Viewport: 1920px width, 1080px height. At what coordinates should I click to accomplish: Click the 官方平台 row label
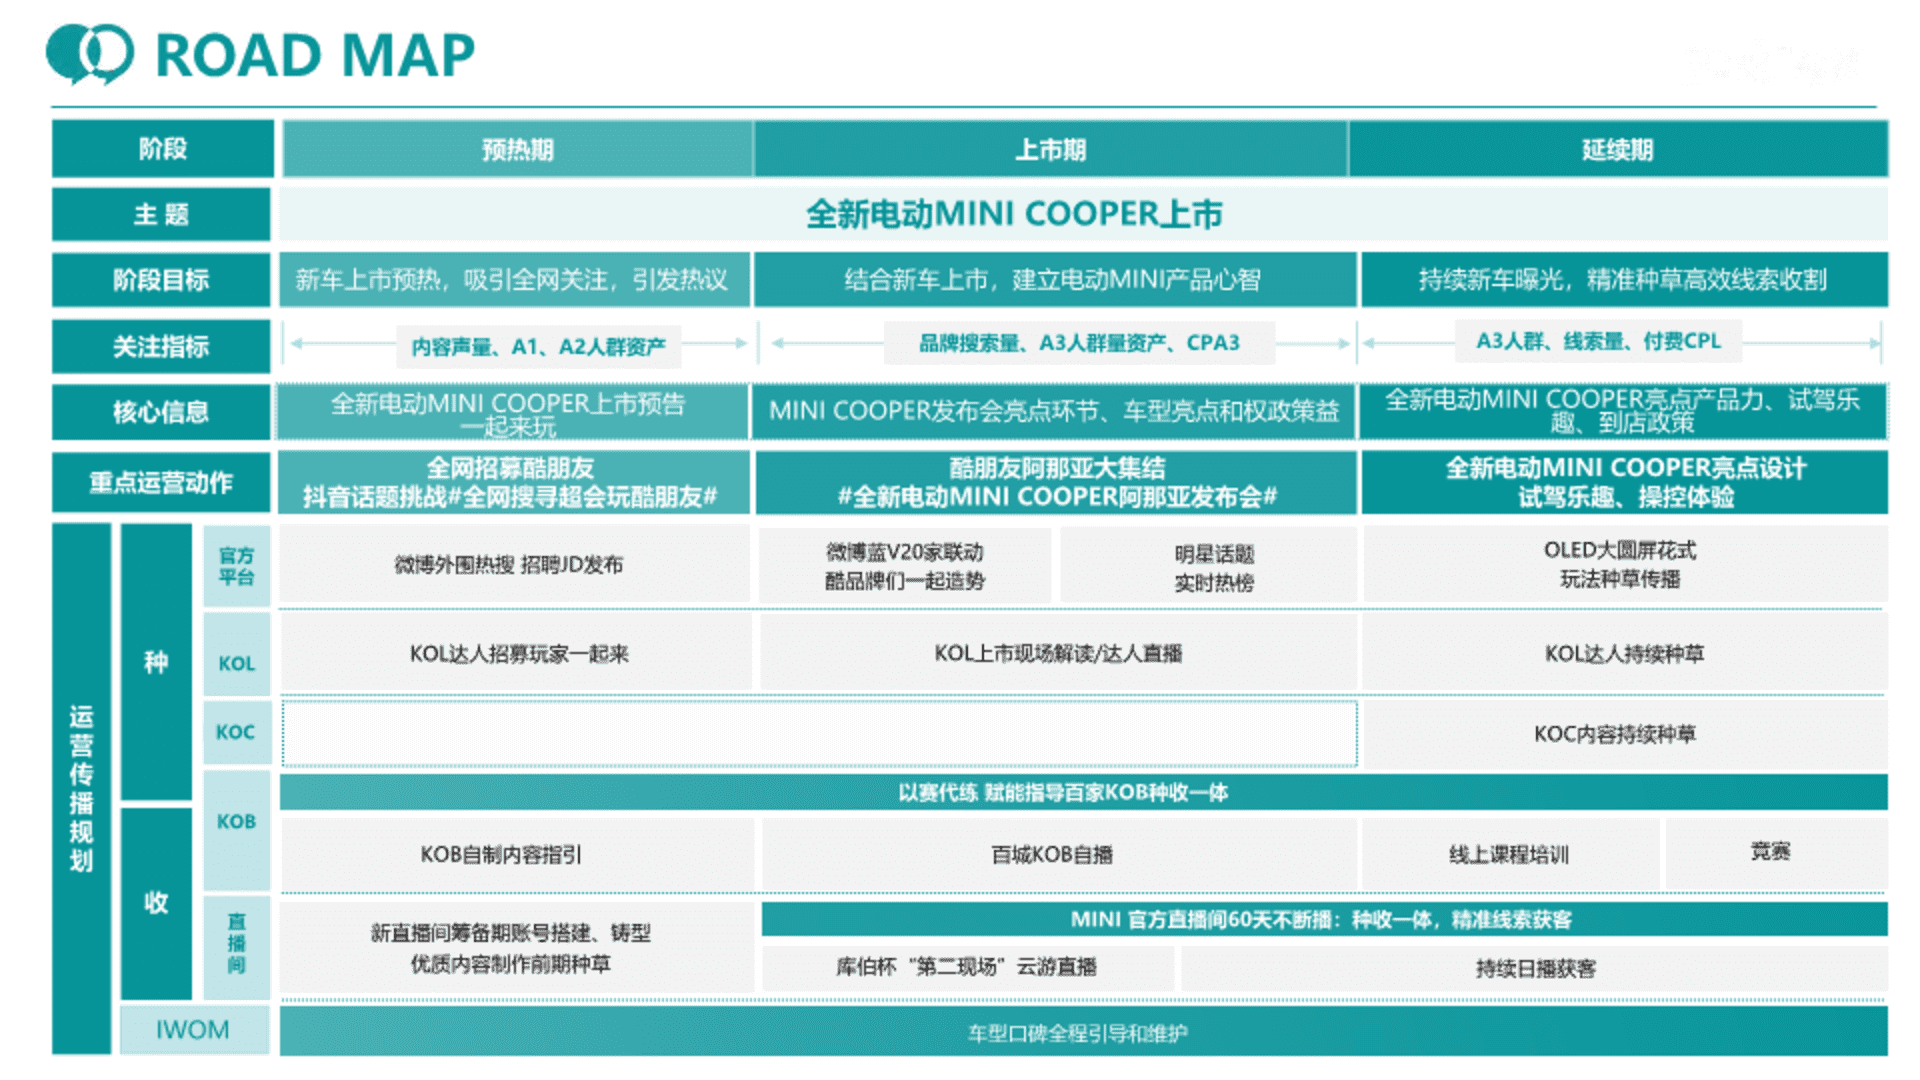[x=237, y=566]
